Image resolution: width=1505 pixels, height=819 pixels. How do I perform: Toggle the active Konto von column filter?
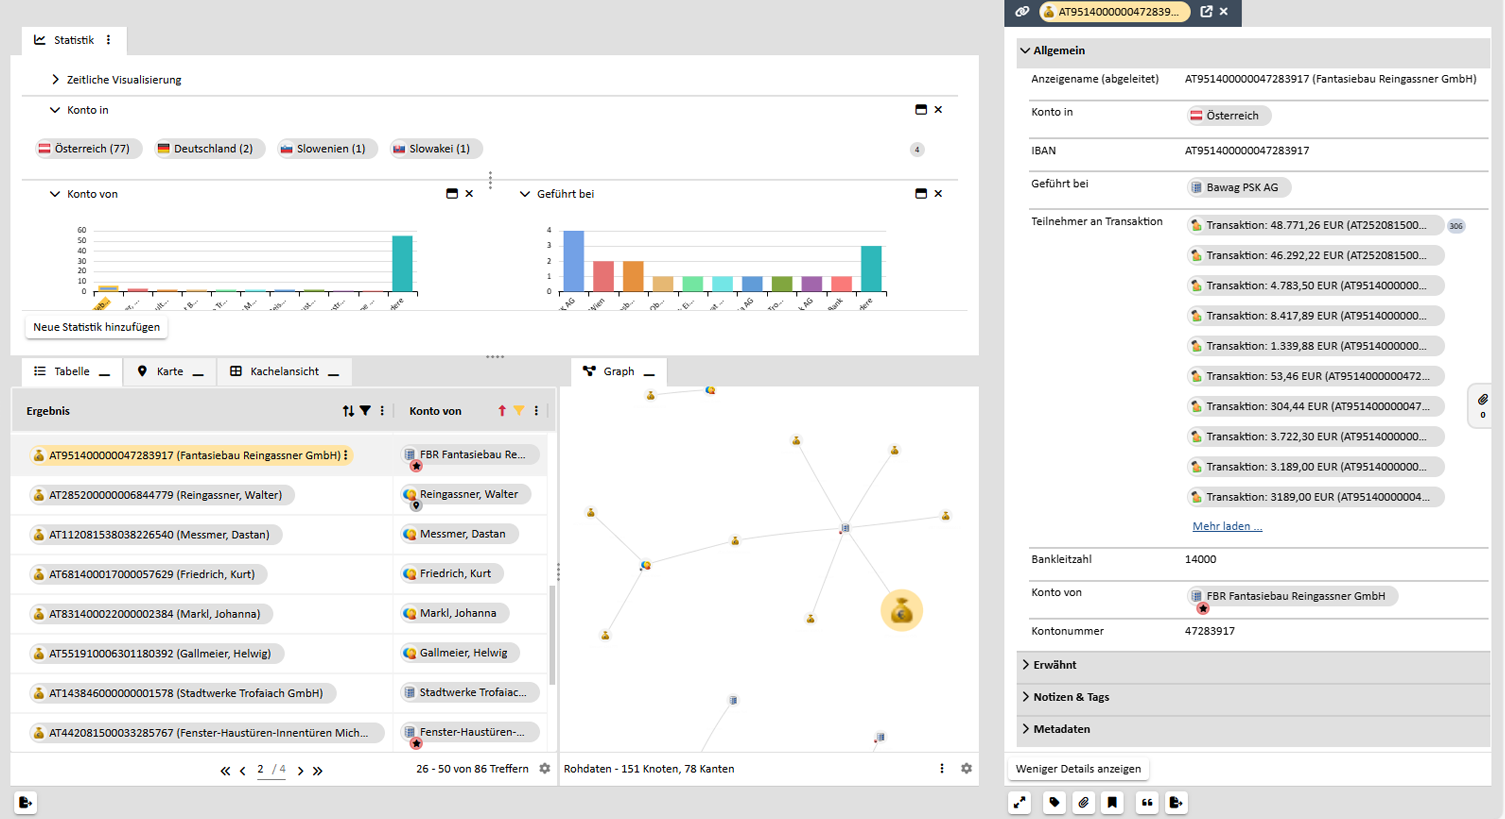(519, 411)
